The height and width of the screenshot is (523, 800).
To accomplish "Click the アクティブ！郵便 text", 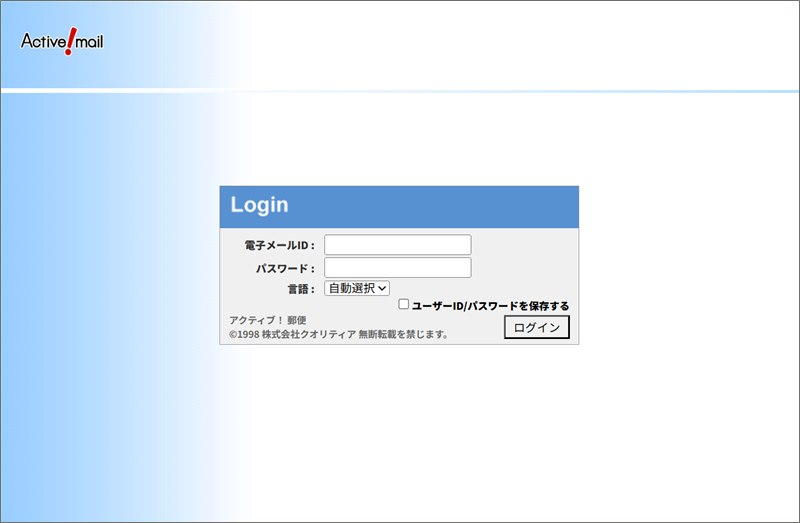I will click(x=268, y=320).
